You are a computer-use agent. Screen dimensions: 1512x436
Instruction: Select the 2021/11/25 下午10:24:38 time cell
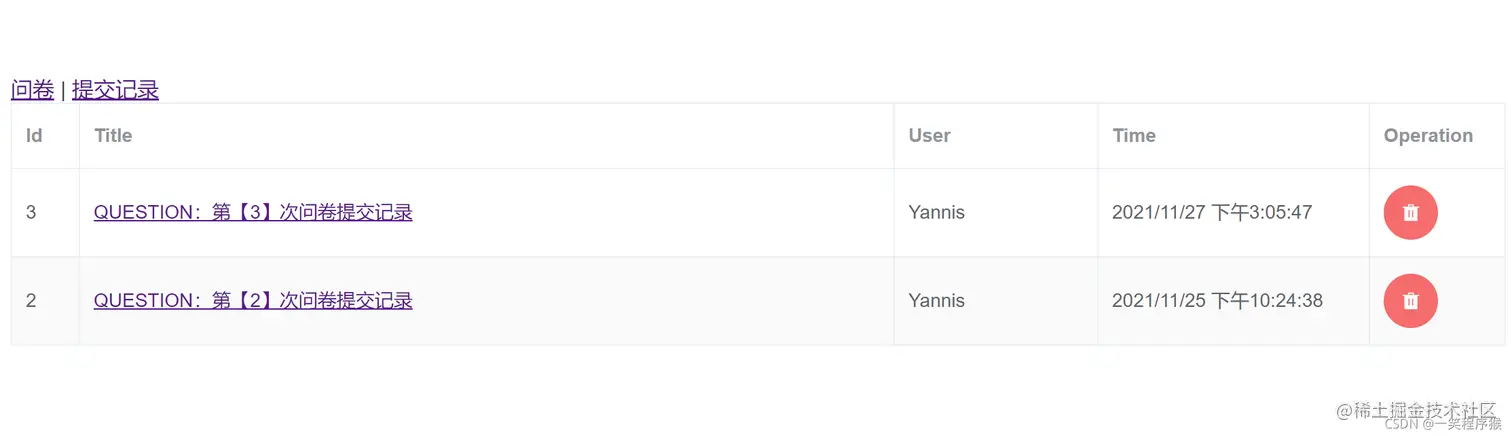point(1233,301)
